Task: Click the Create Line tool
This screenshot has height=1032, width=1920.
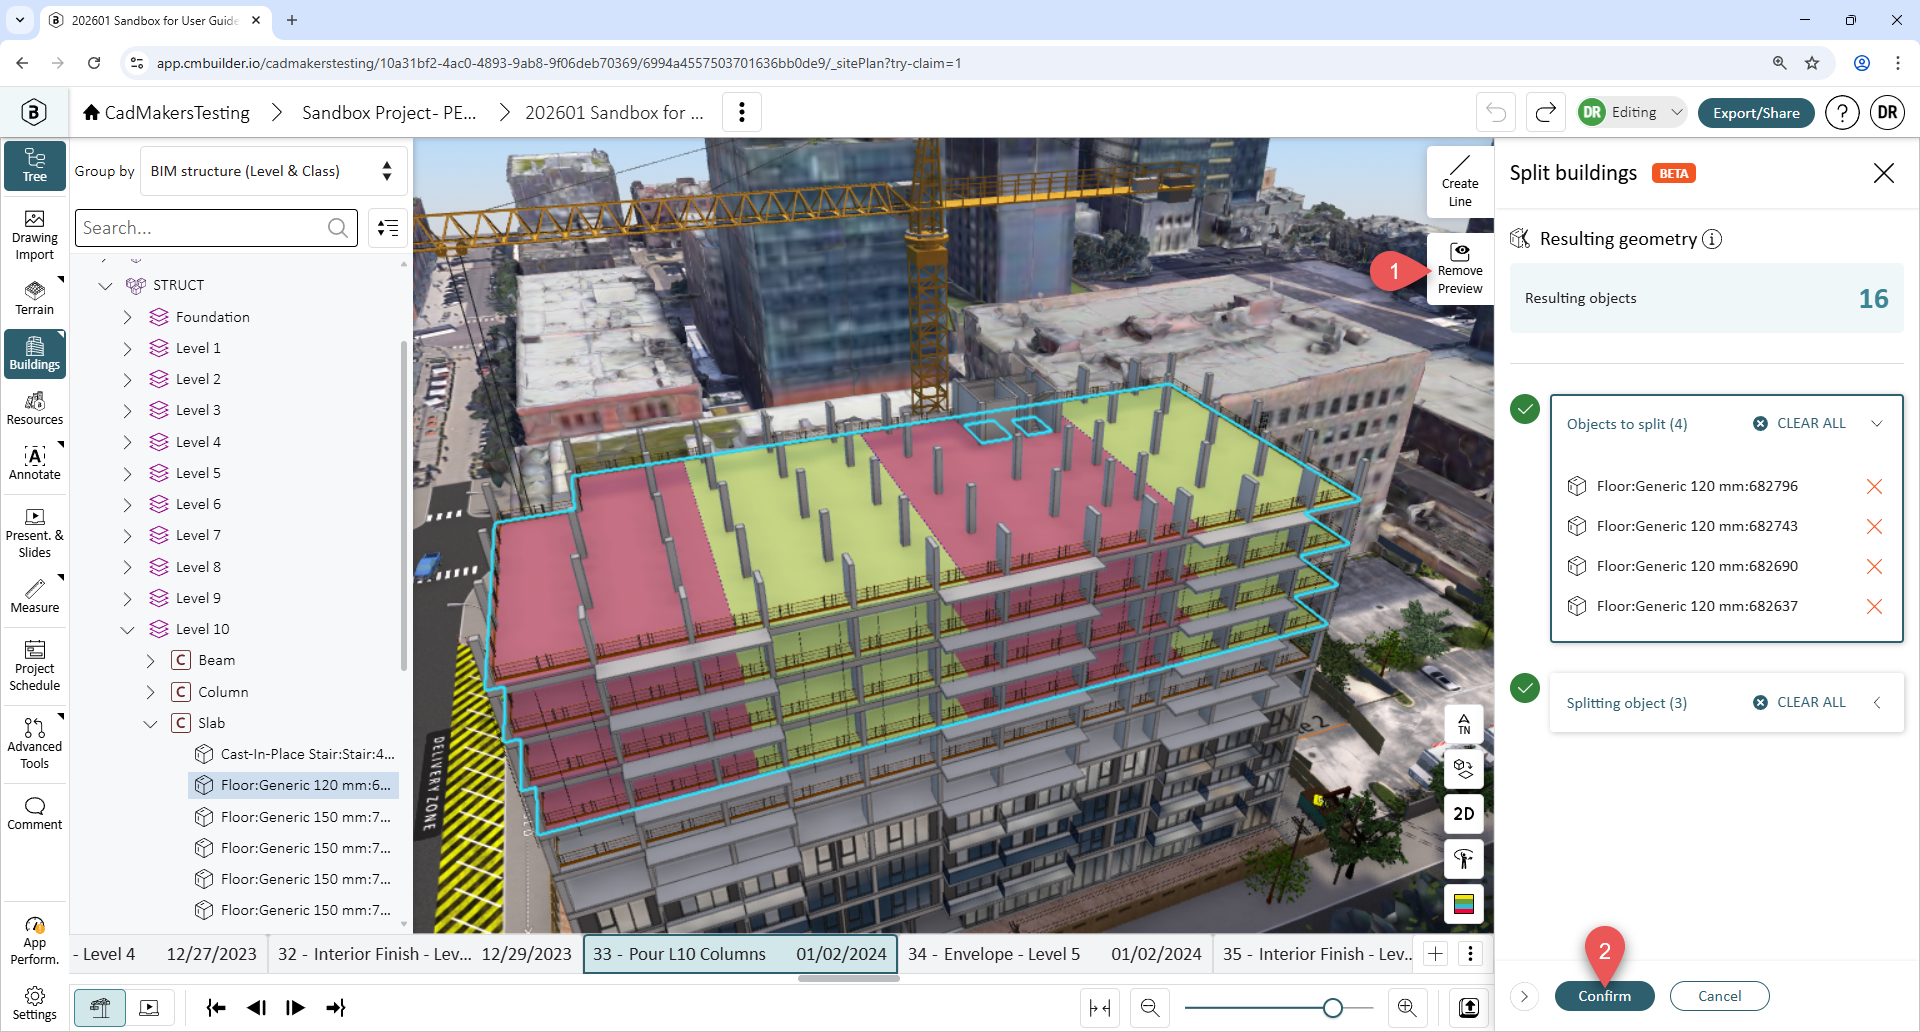Action: (1460, 182)
